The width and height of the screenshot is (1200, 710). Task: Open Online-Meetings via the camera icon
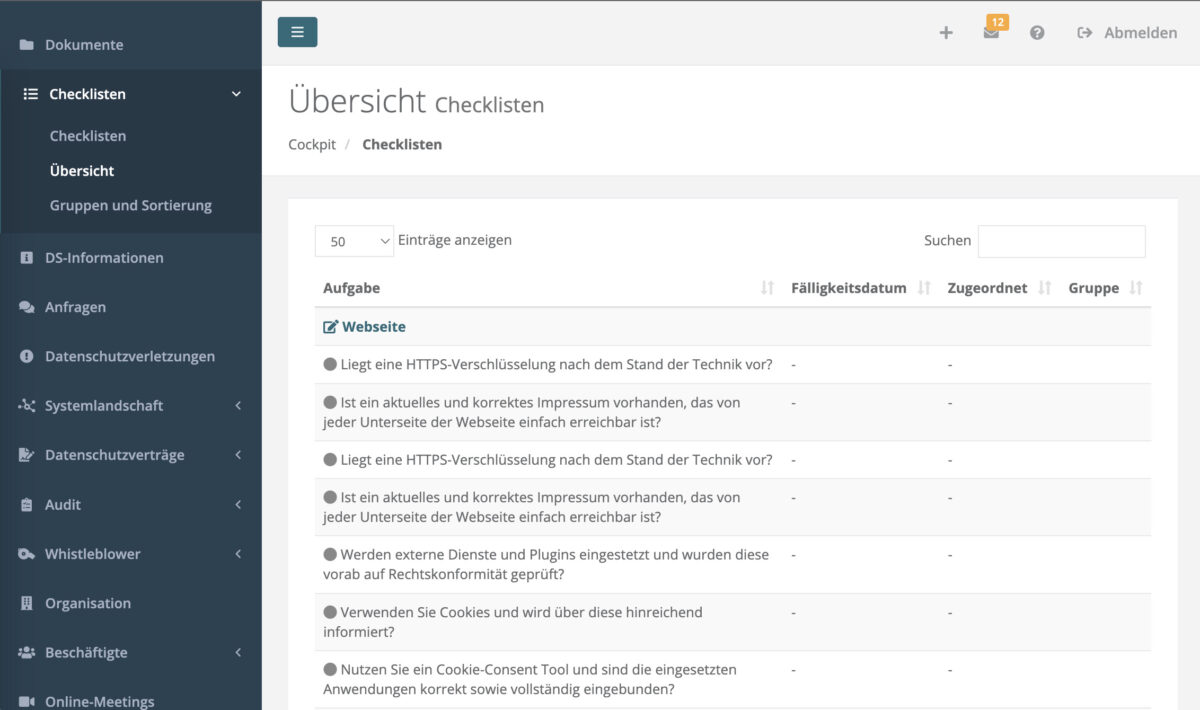[x=25, y=701]
